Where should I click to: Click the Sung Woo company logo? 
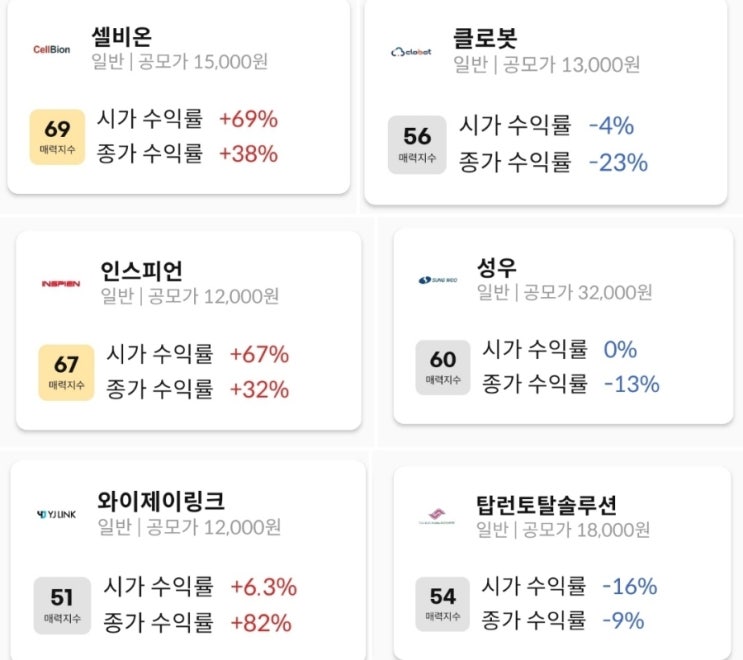(437, 280)
